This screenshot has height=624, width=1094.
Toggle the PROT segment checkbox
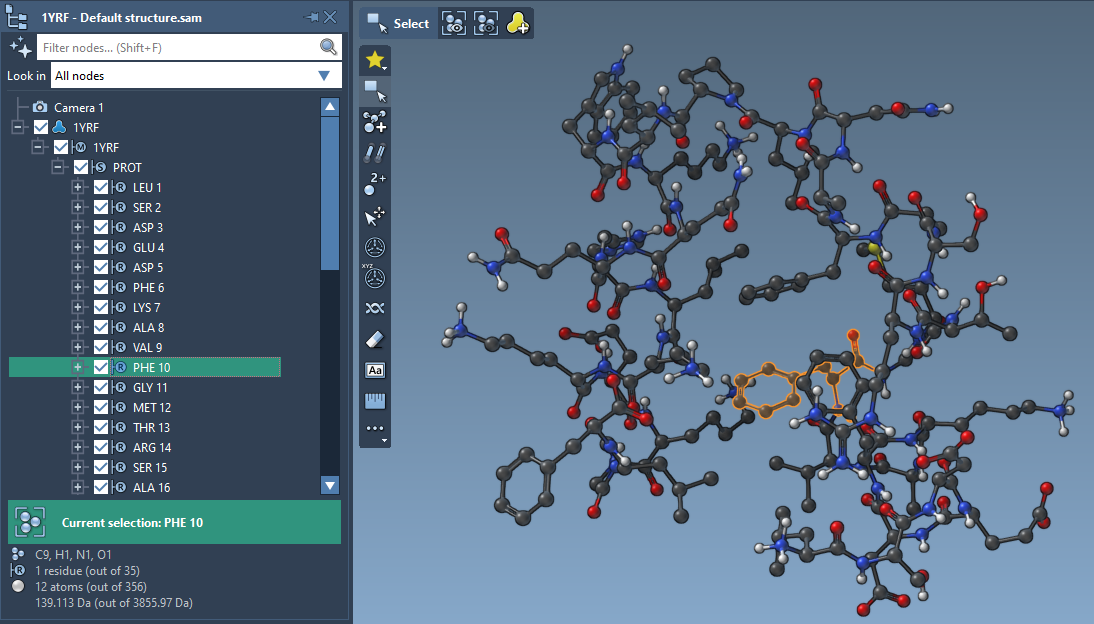[81, 168]
